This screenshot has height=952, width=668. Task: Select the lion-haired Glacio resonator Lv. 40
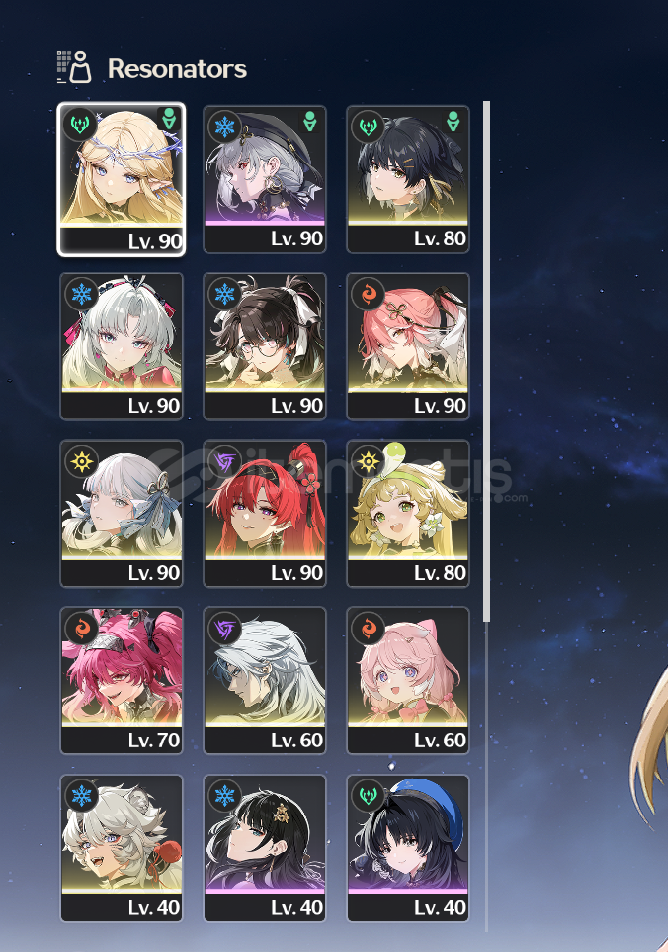click(x=121, y=848)
